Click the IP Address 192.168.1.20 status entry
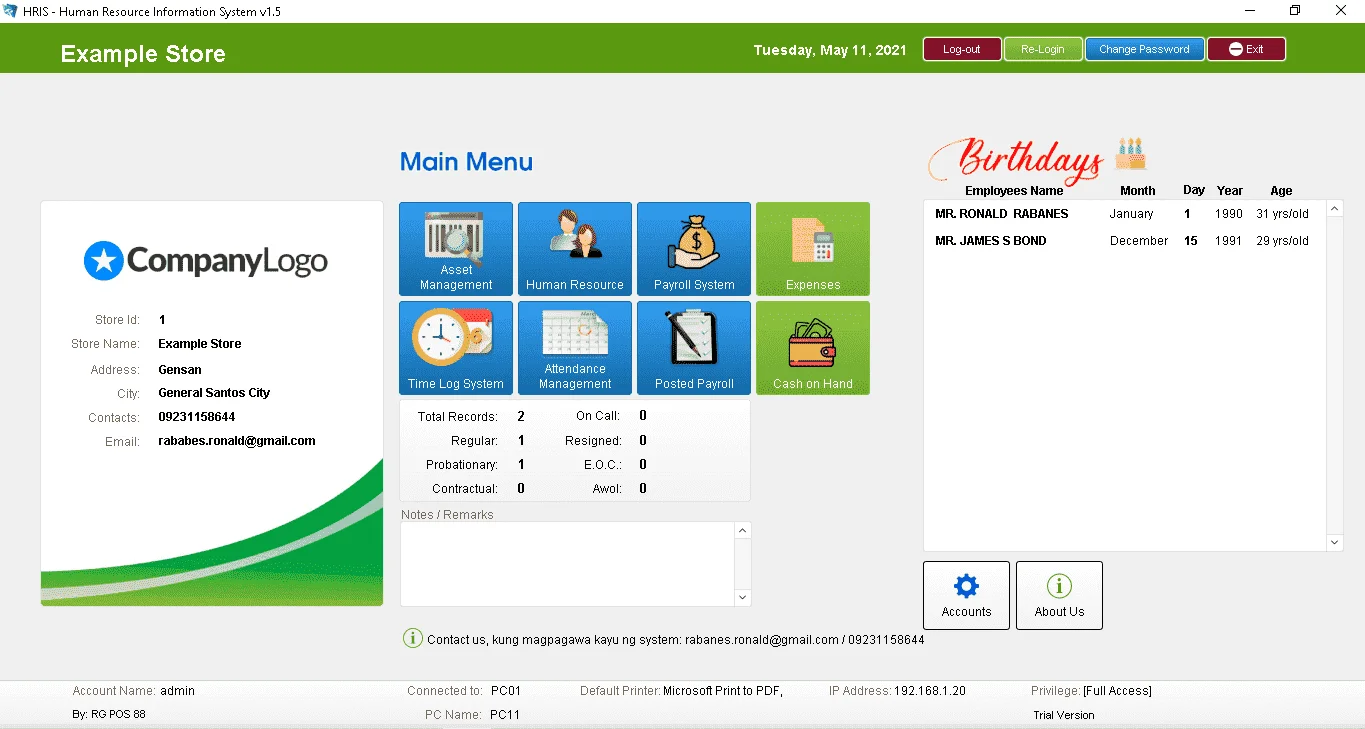The image size is (1365, 729). (x=897, y=691)
